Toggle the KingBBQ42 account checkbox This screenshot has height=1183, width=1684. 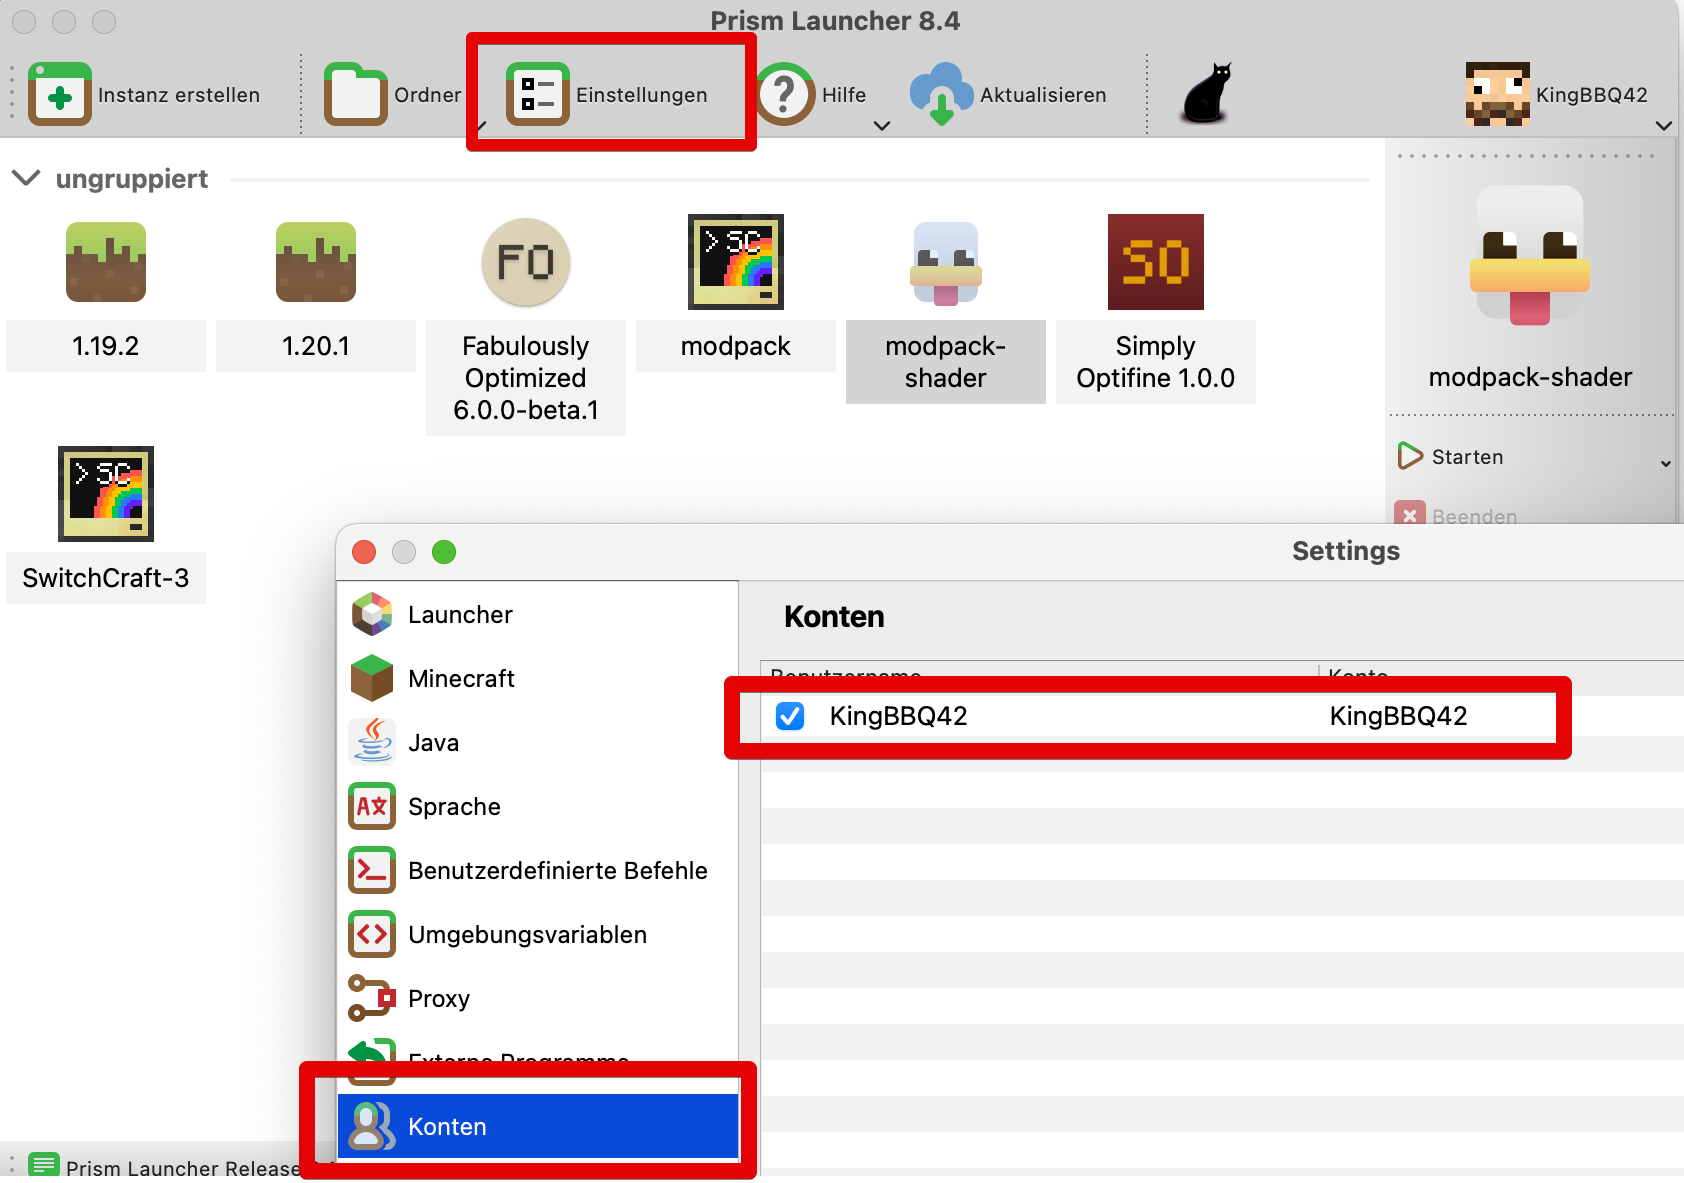tap(790, 716)
